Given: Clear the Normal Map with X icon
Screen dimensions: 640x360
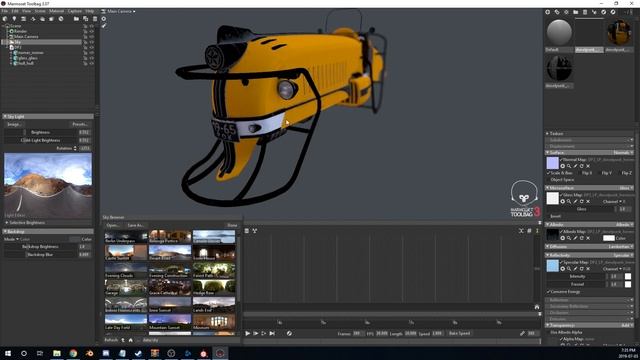Looking at the screenshot, I should pos(588,166).
